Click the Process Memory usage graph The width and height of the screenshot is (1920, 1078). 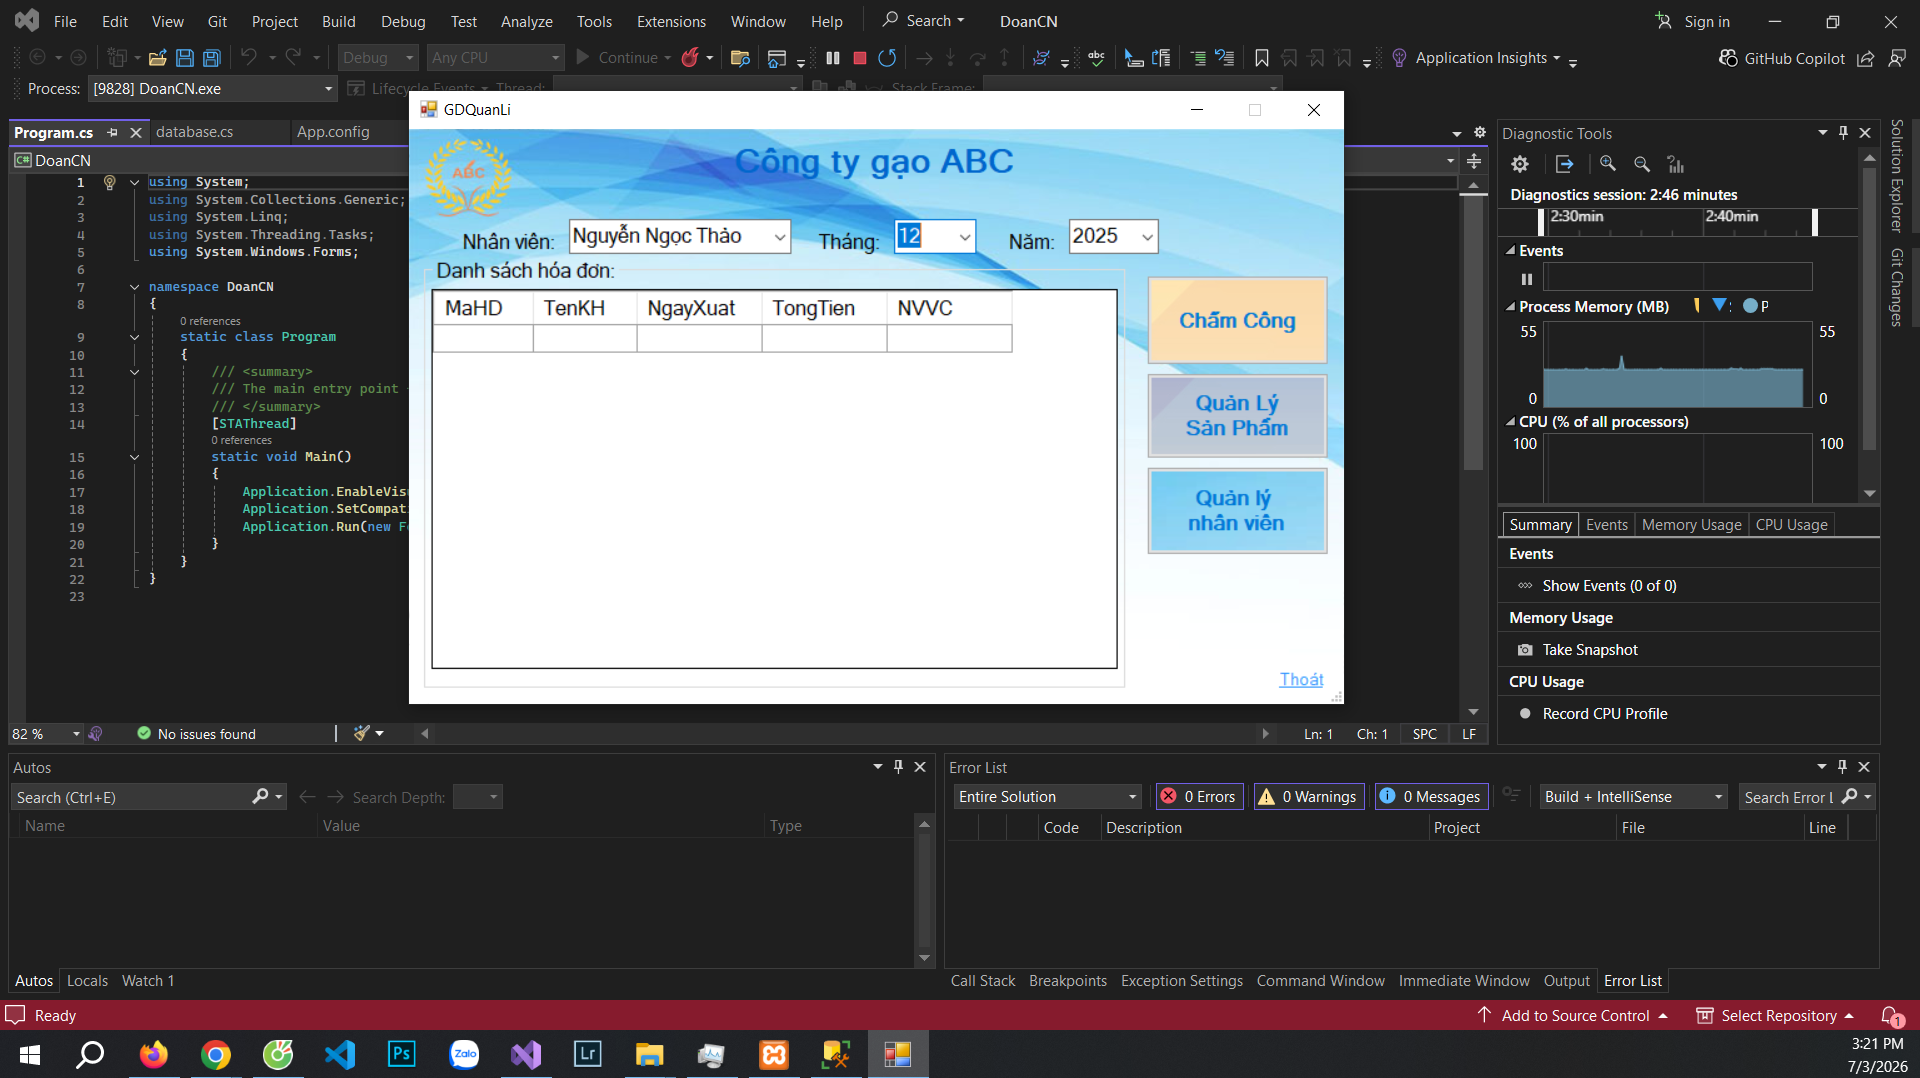[1677, 365]
